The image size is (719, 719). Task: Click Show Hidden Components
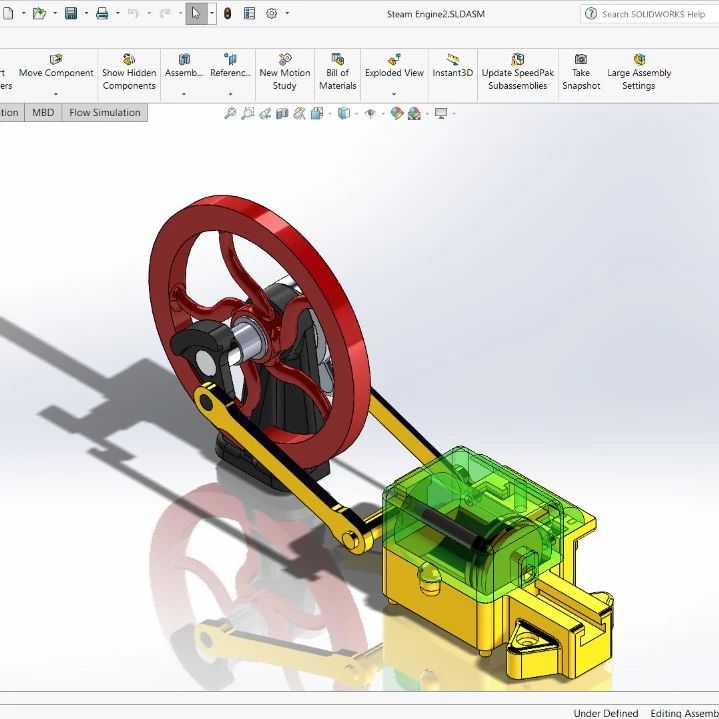pos(129,72)
